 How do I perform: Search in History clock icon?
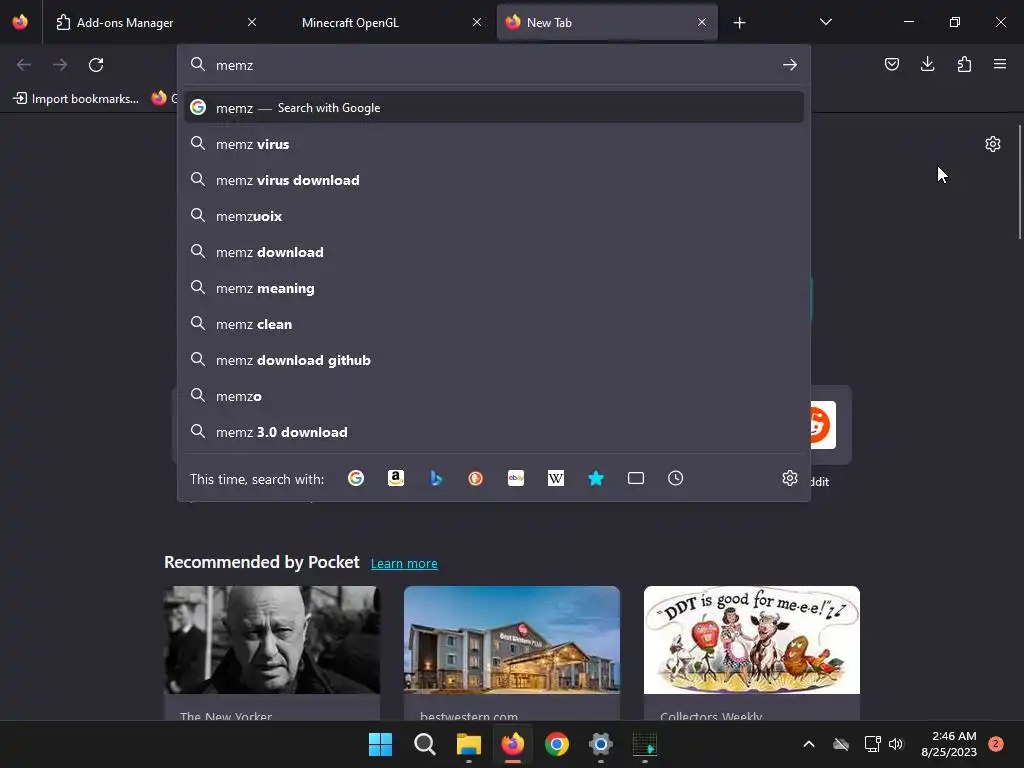[676, 479]
